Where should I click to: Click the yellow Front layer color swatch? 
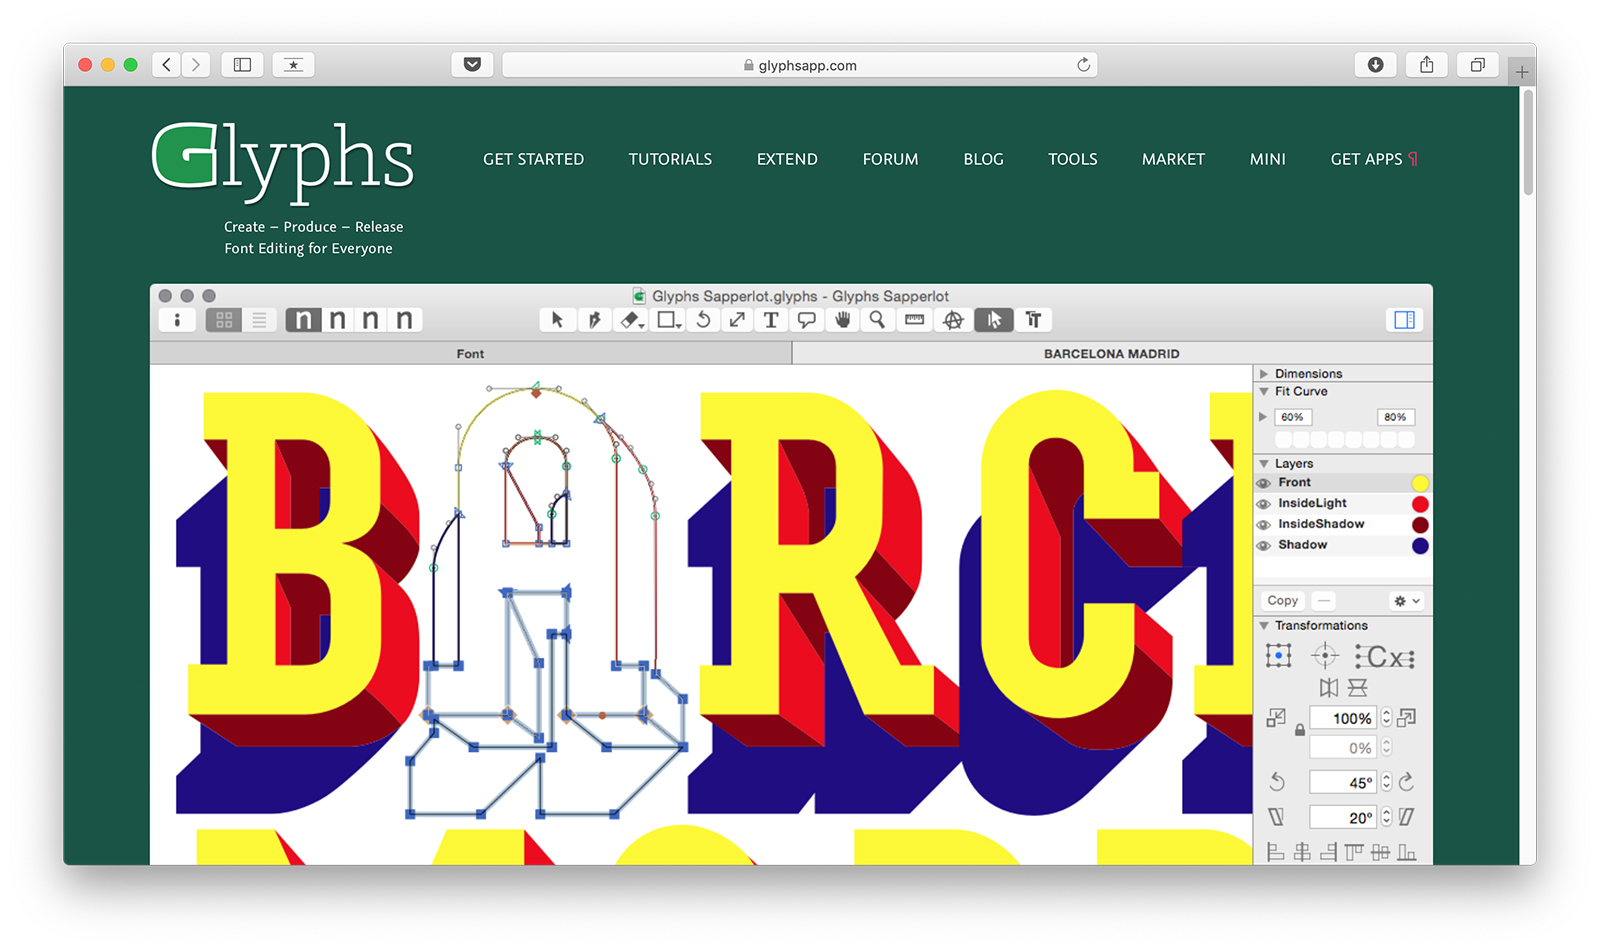(x=1420, y=483)
